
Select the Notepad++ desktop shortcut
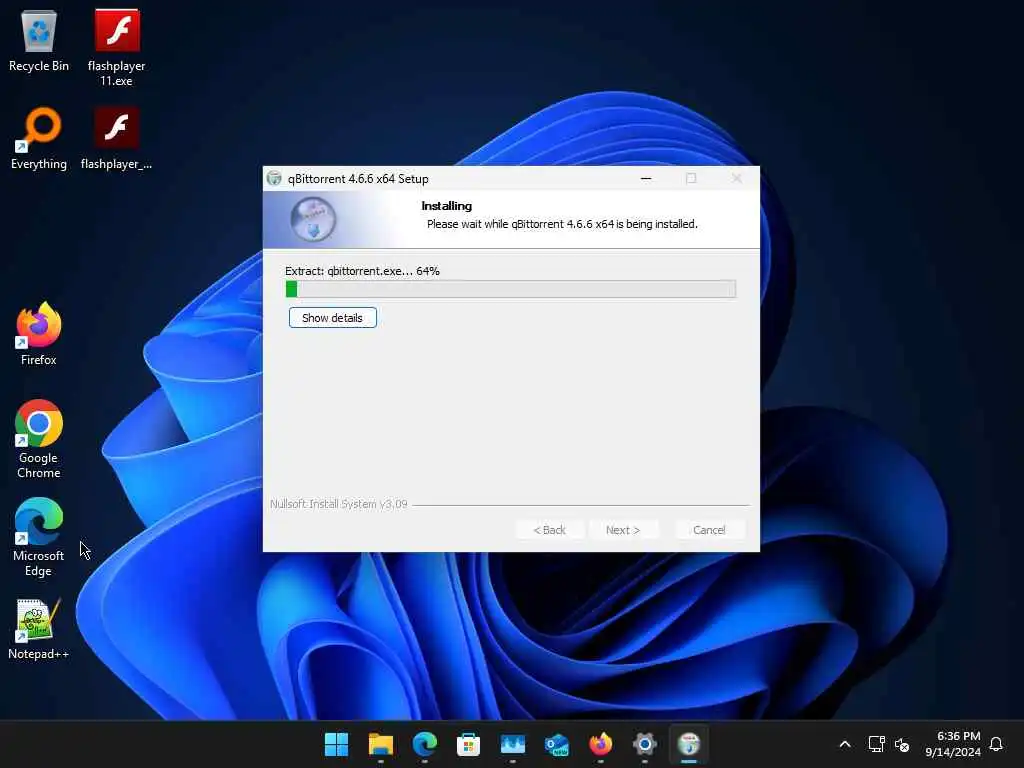coord(39,628)
